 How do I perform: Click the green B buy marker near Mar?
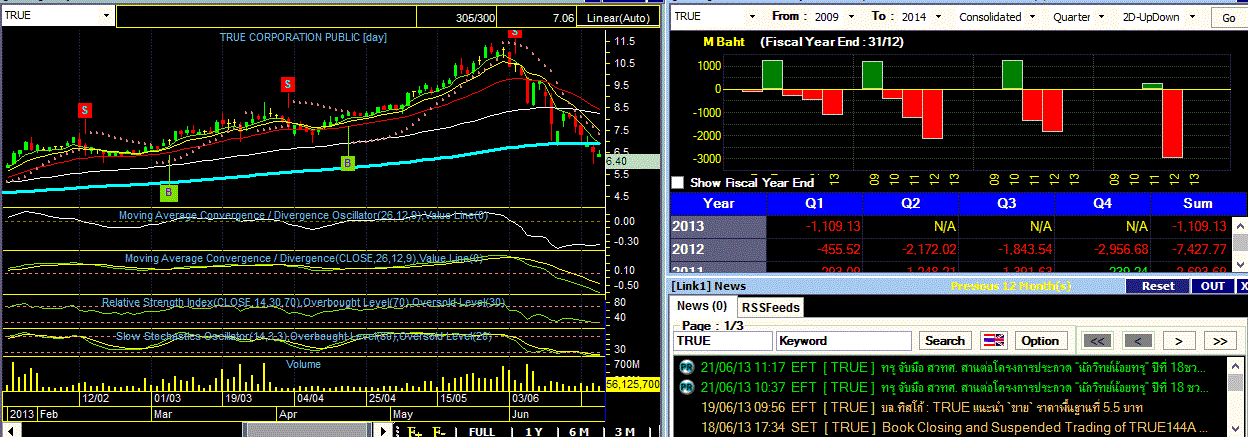point(168,191)
